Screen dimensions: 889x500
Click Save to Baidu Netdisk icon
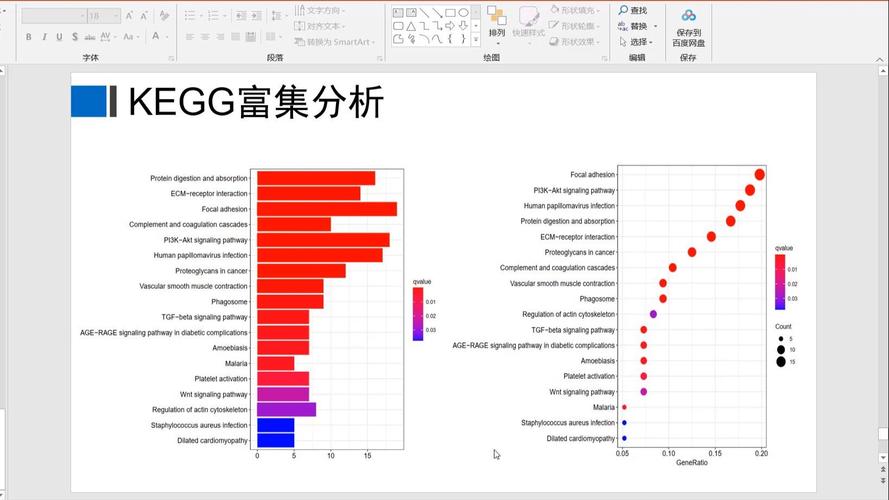click(x=687, y=16)
